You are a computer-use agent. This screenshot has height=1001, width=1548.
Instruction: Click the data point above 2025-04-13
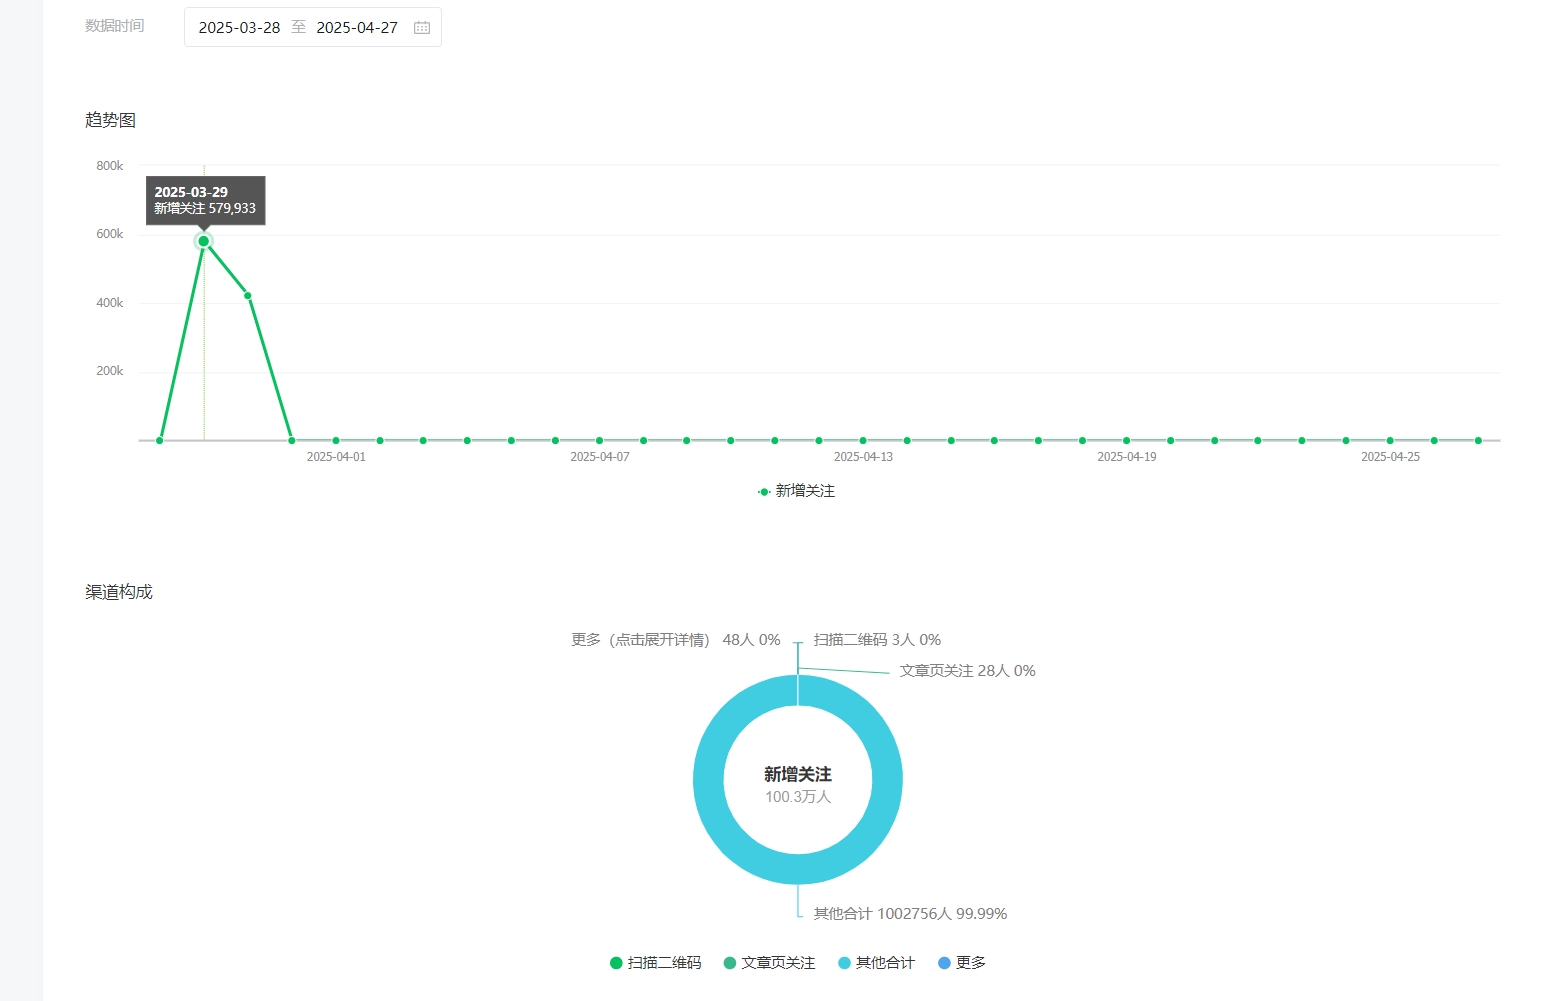(863, 440)
